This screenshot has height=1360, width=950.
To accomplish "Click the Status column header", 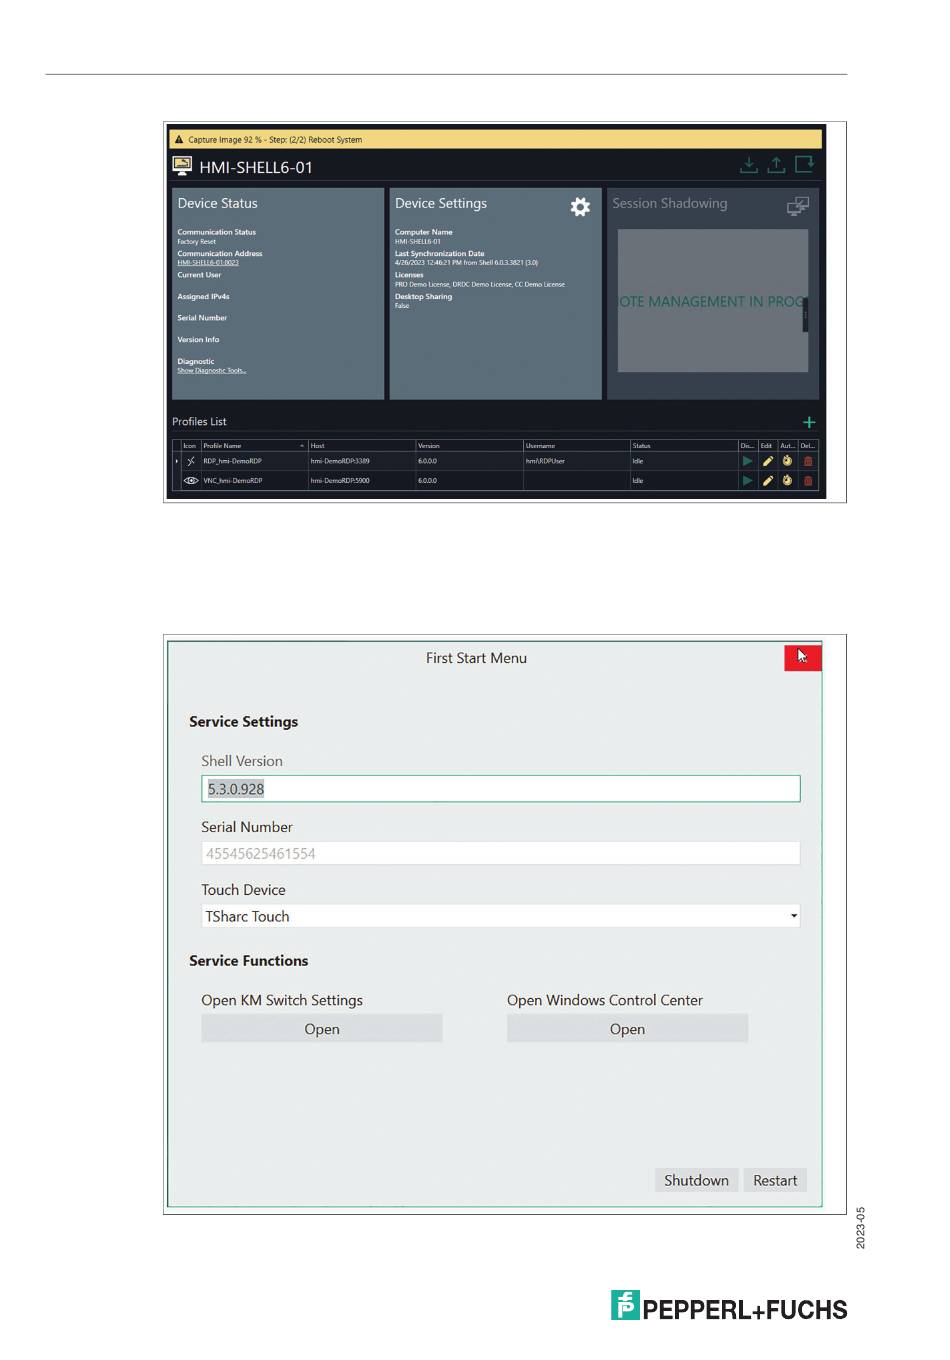I will coord(683,446).
